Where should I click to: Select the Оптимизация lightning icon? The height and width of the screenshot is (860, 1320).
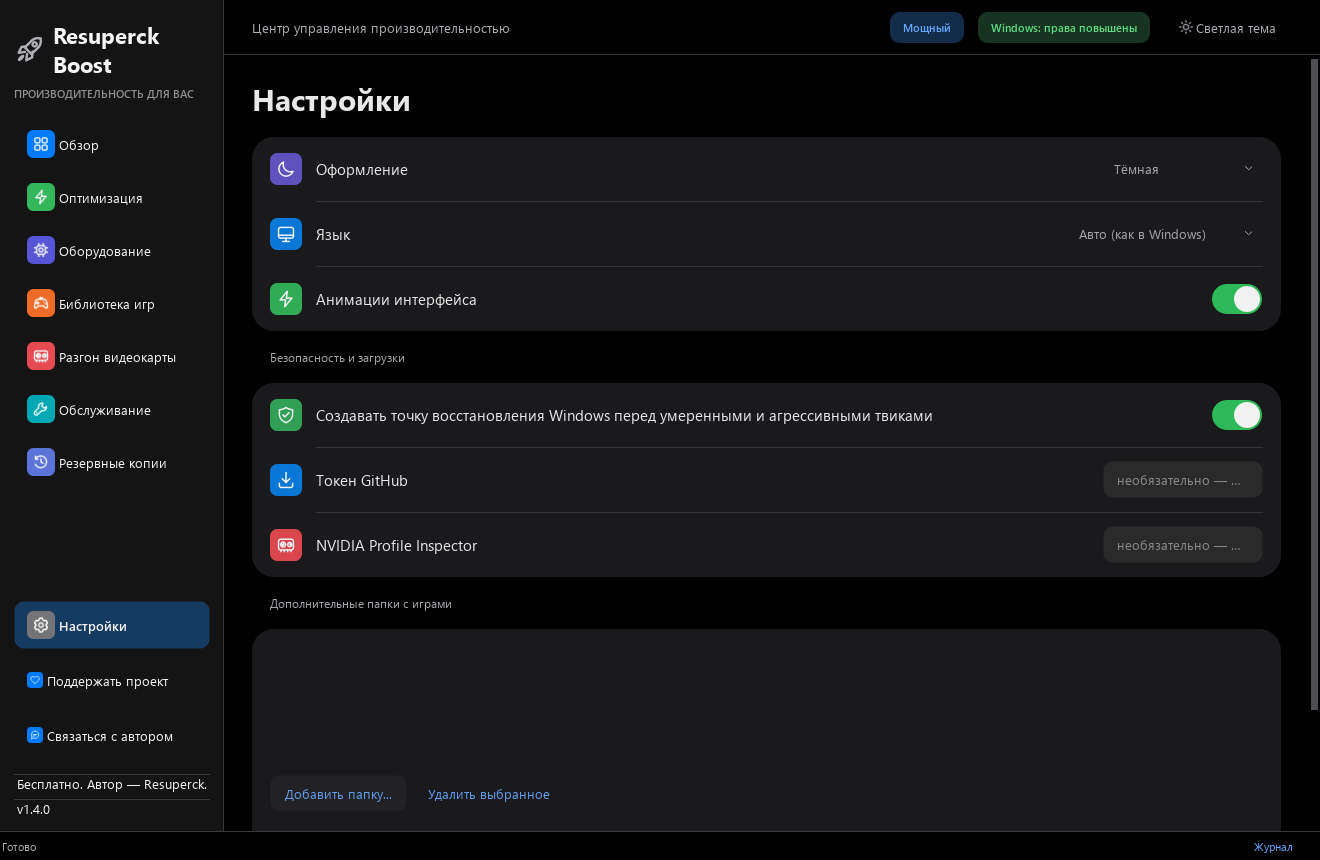pyautogui.click(x=41, y=198)
